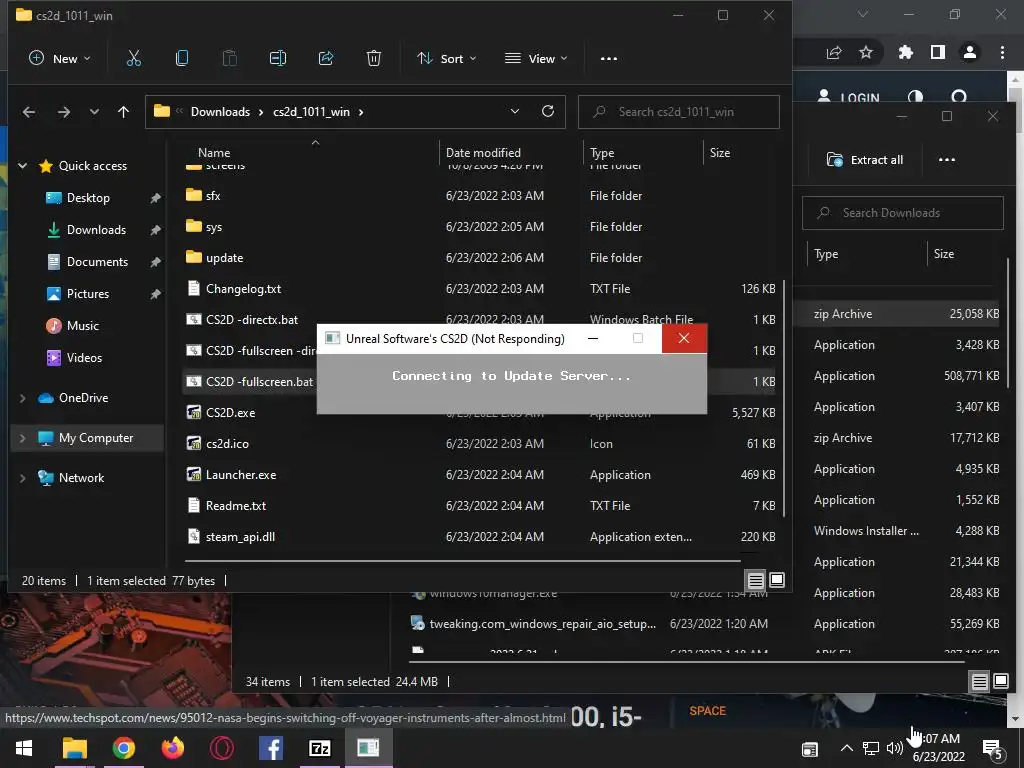Click the file list vertical scrollbar in cs2d window
1024x768 pixels.
782,398
